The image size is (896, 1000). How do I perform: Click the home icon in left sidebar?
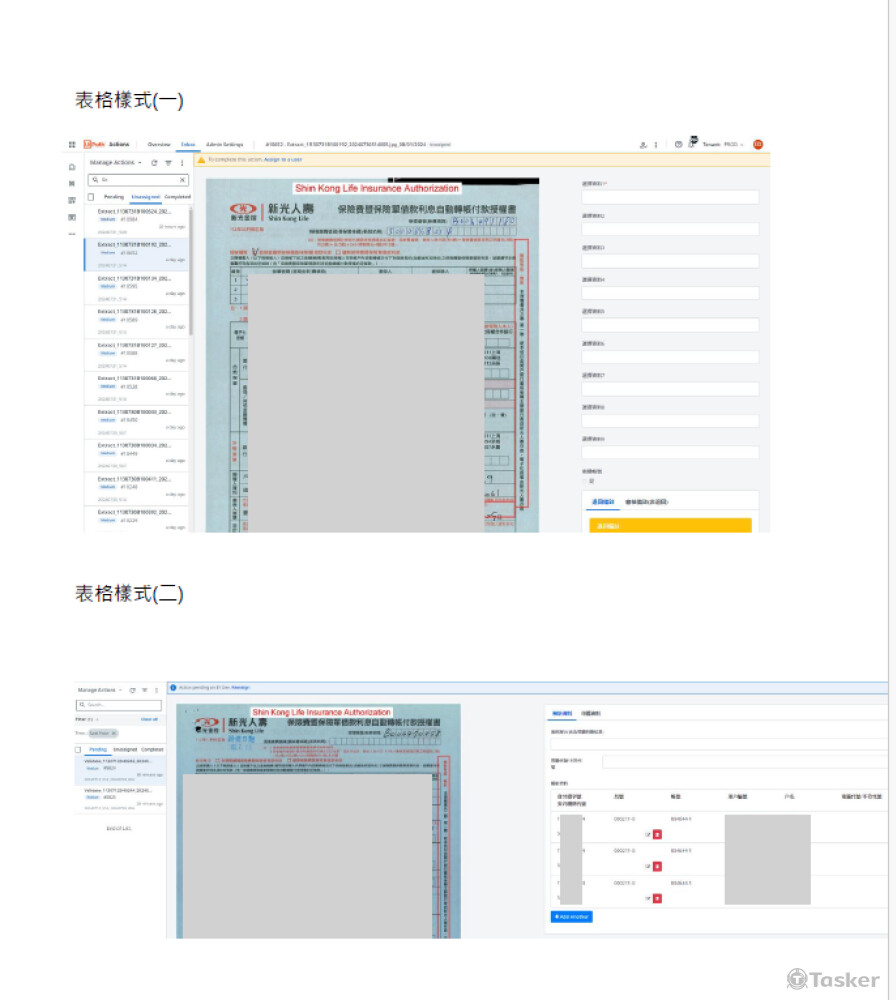tap(72, 167)
